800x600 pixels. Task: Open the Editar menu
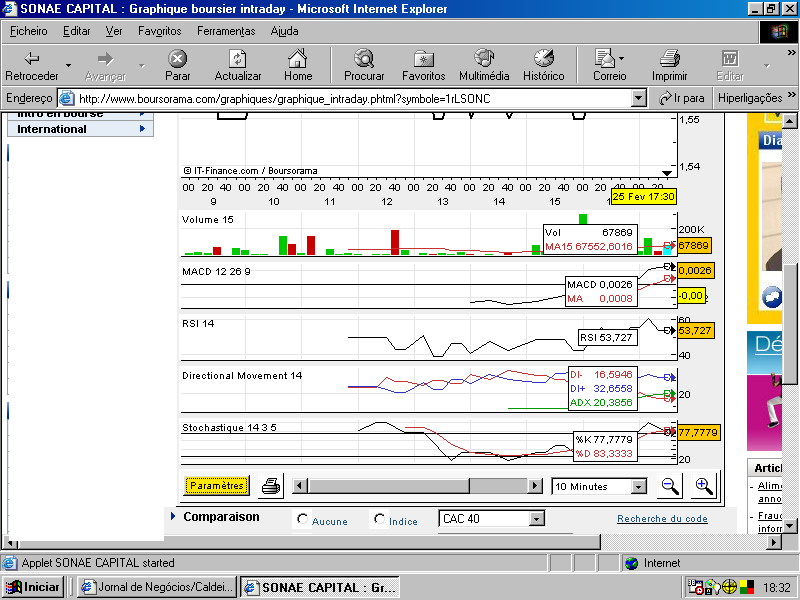[77, 31]
